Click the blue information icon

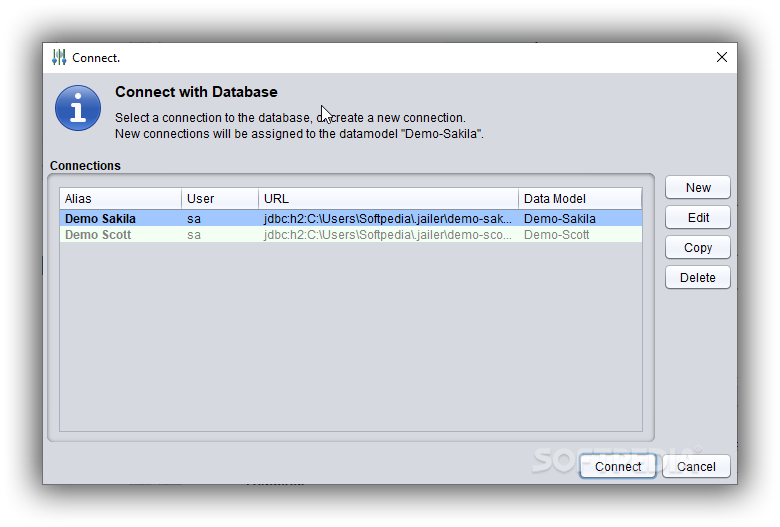78,108
